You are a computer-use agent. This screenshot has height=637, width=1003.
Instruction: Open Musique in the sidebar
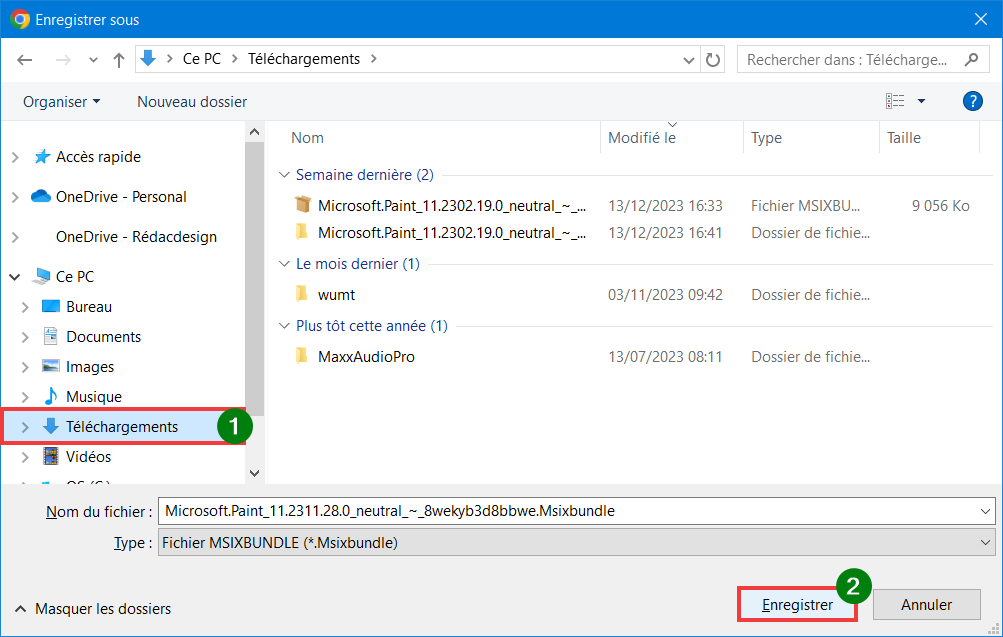(94, 397)
